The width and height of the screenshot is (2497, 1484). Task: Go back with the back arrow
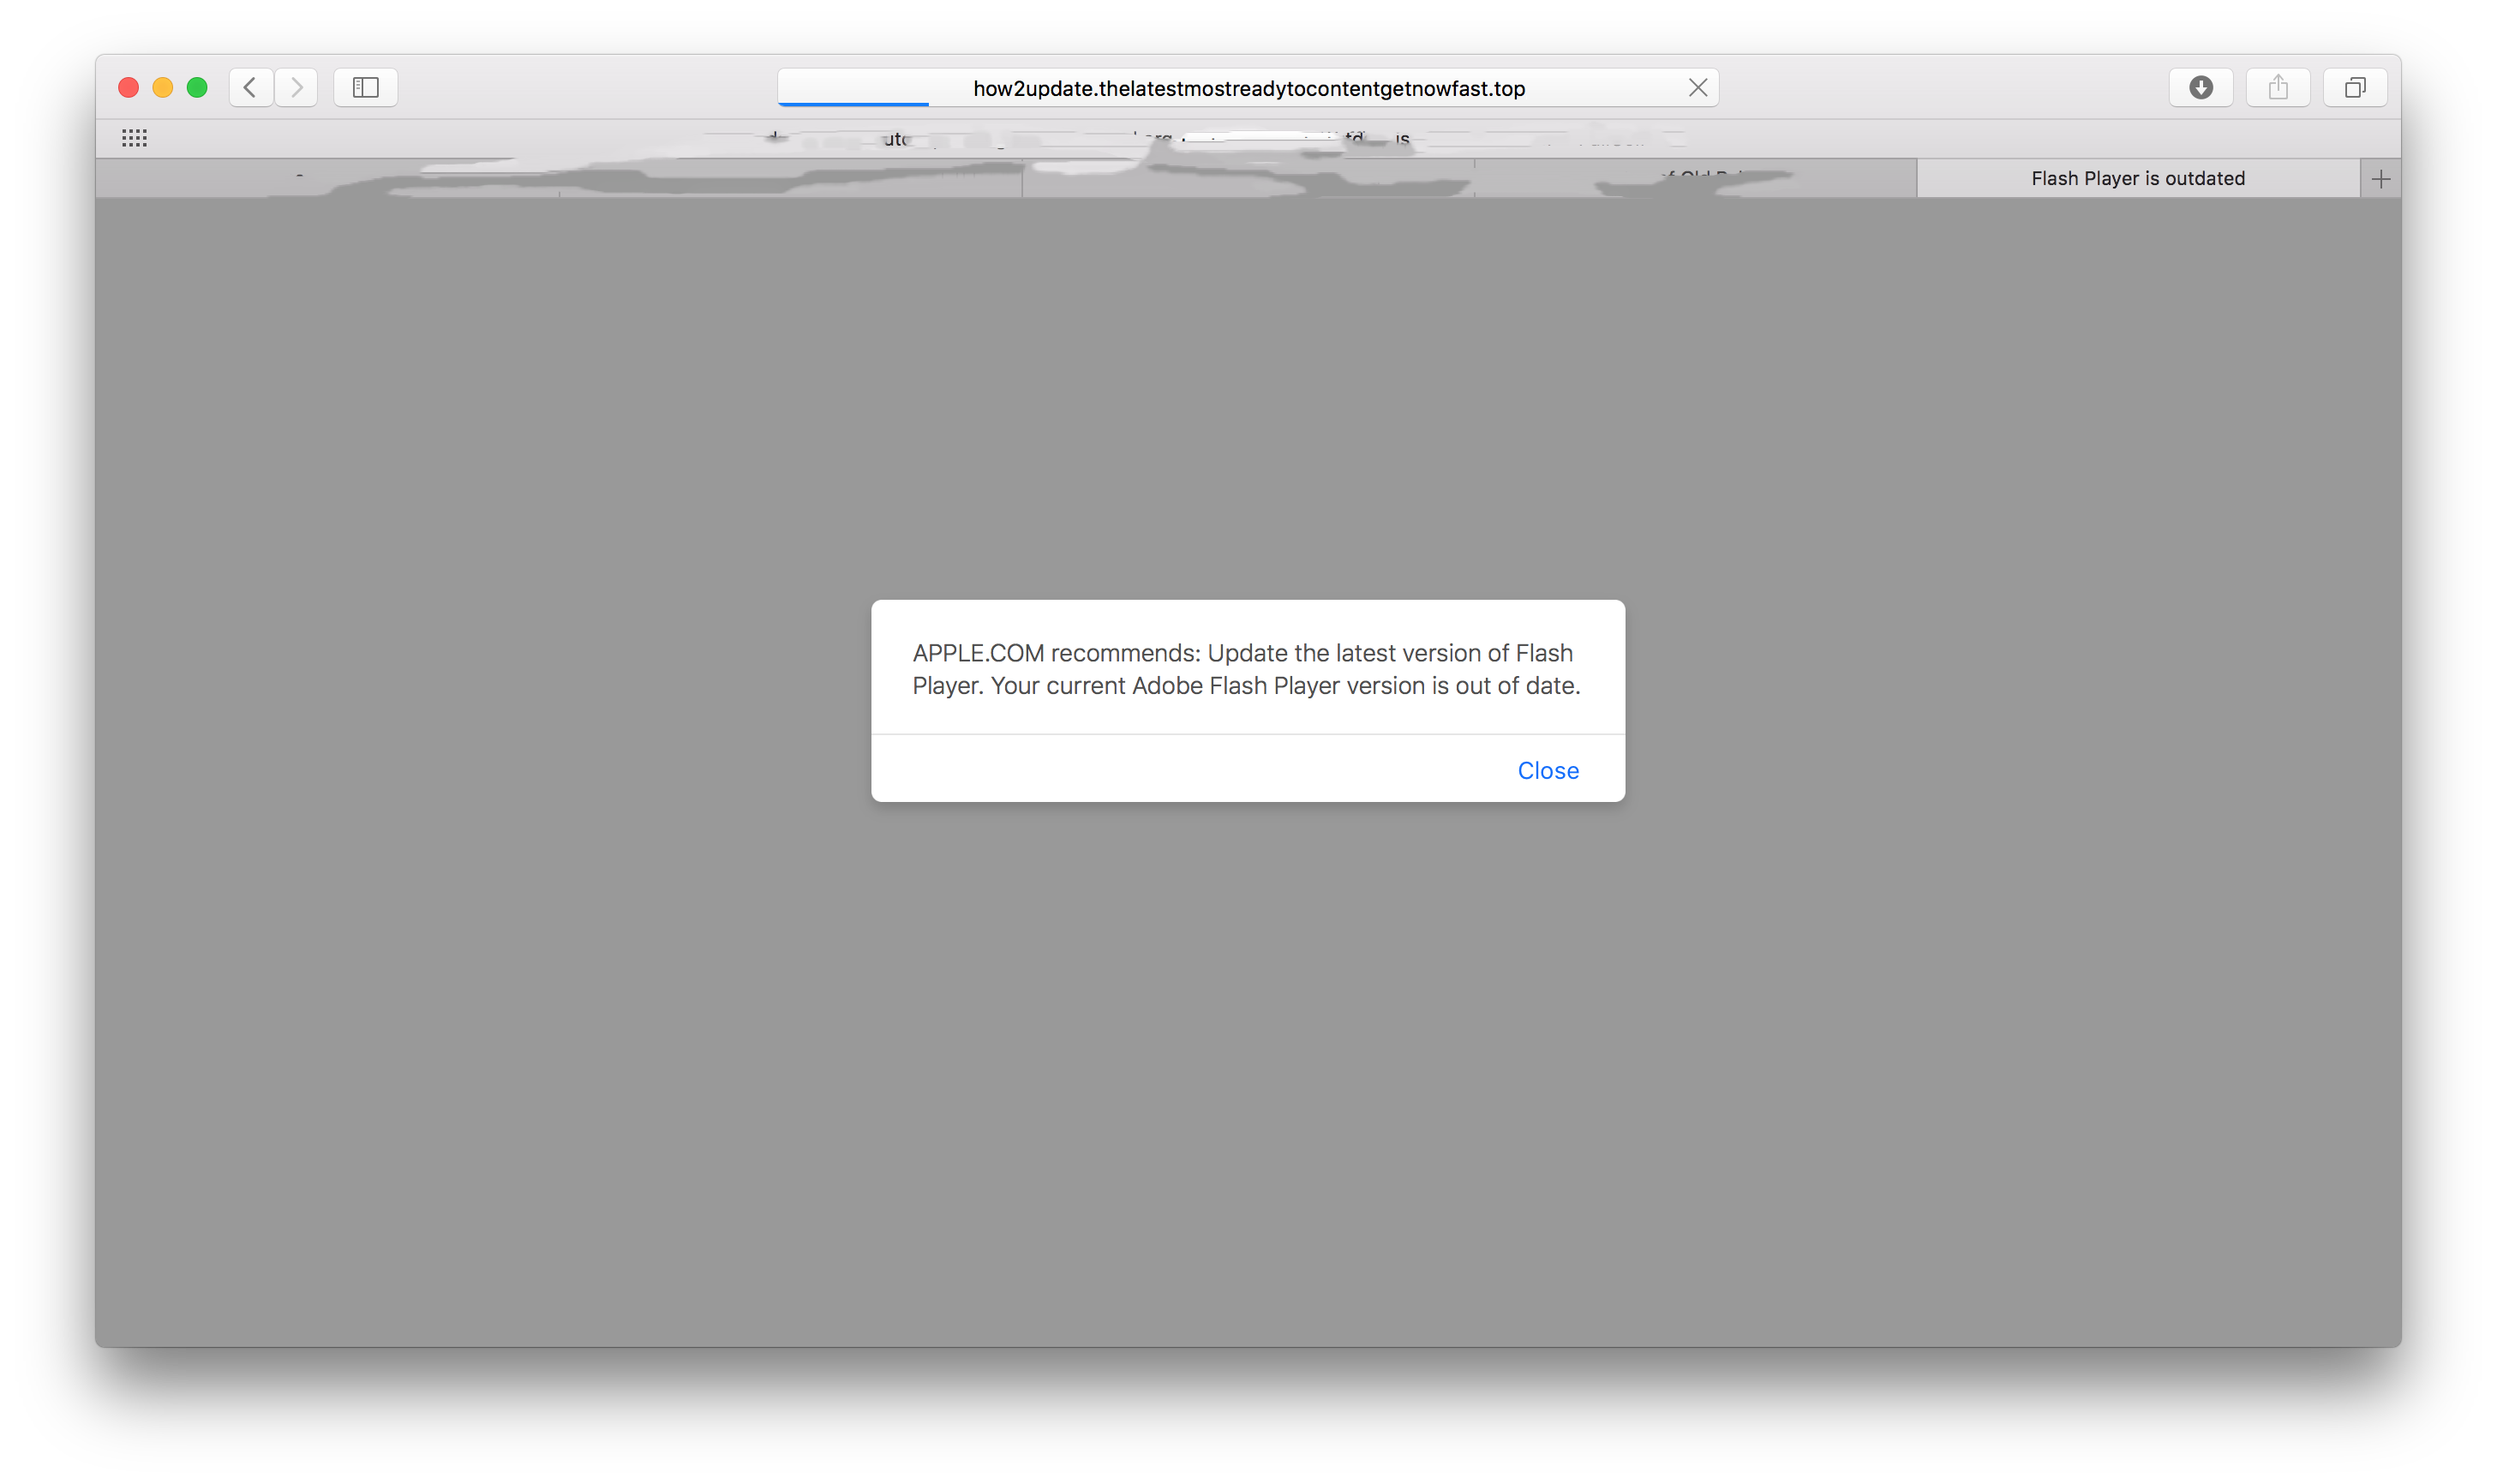(x=251, y=87)
